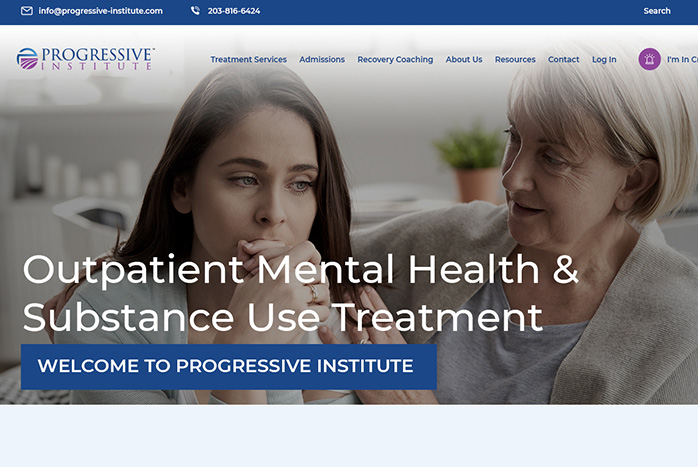
Task: Click the purple siren crisis icon
Action: coord(649,59)
